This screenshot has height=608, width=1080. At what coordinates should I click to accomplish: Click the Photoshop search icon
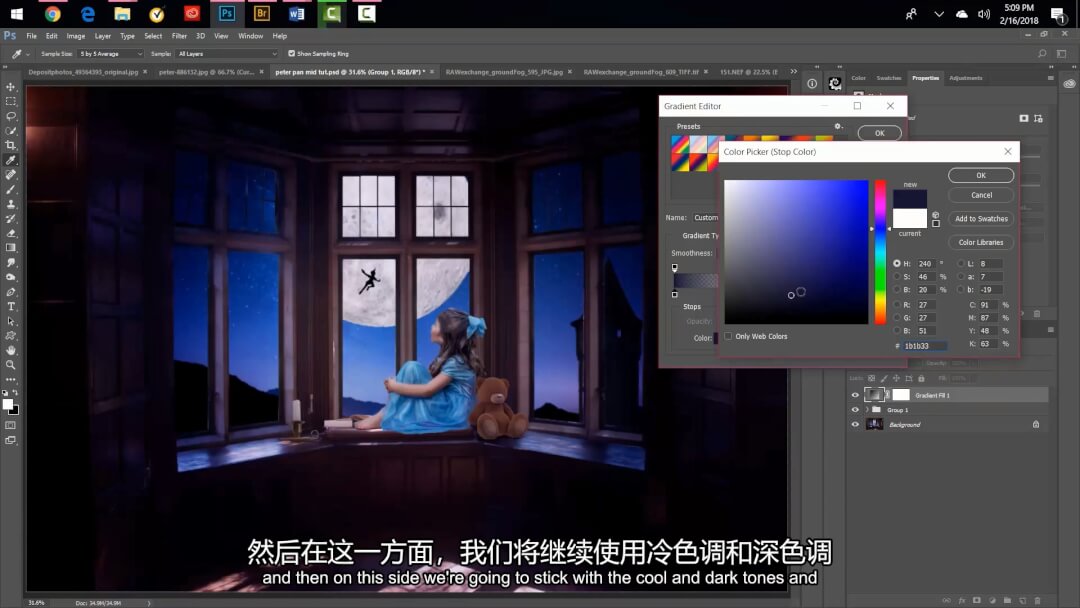coord(1042,54)
